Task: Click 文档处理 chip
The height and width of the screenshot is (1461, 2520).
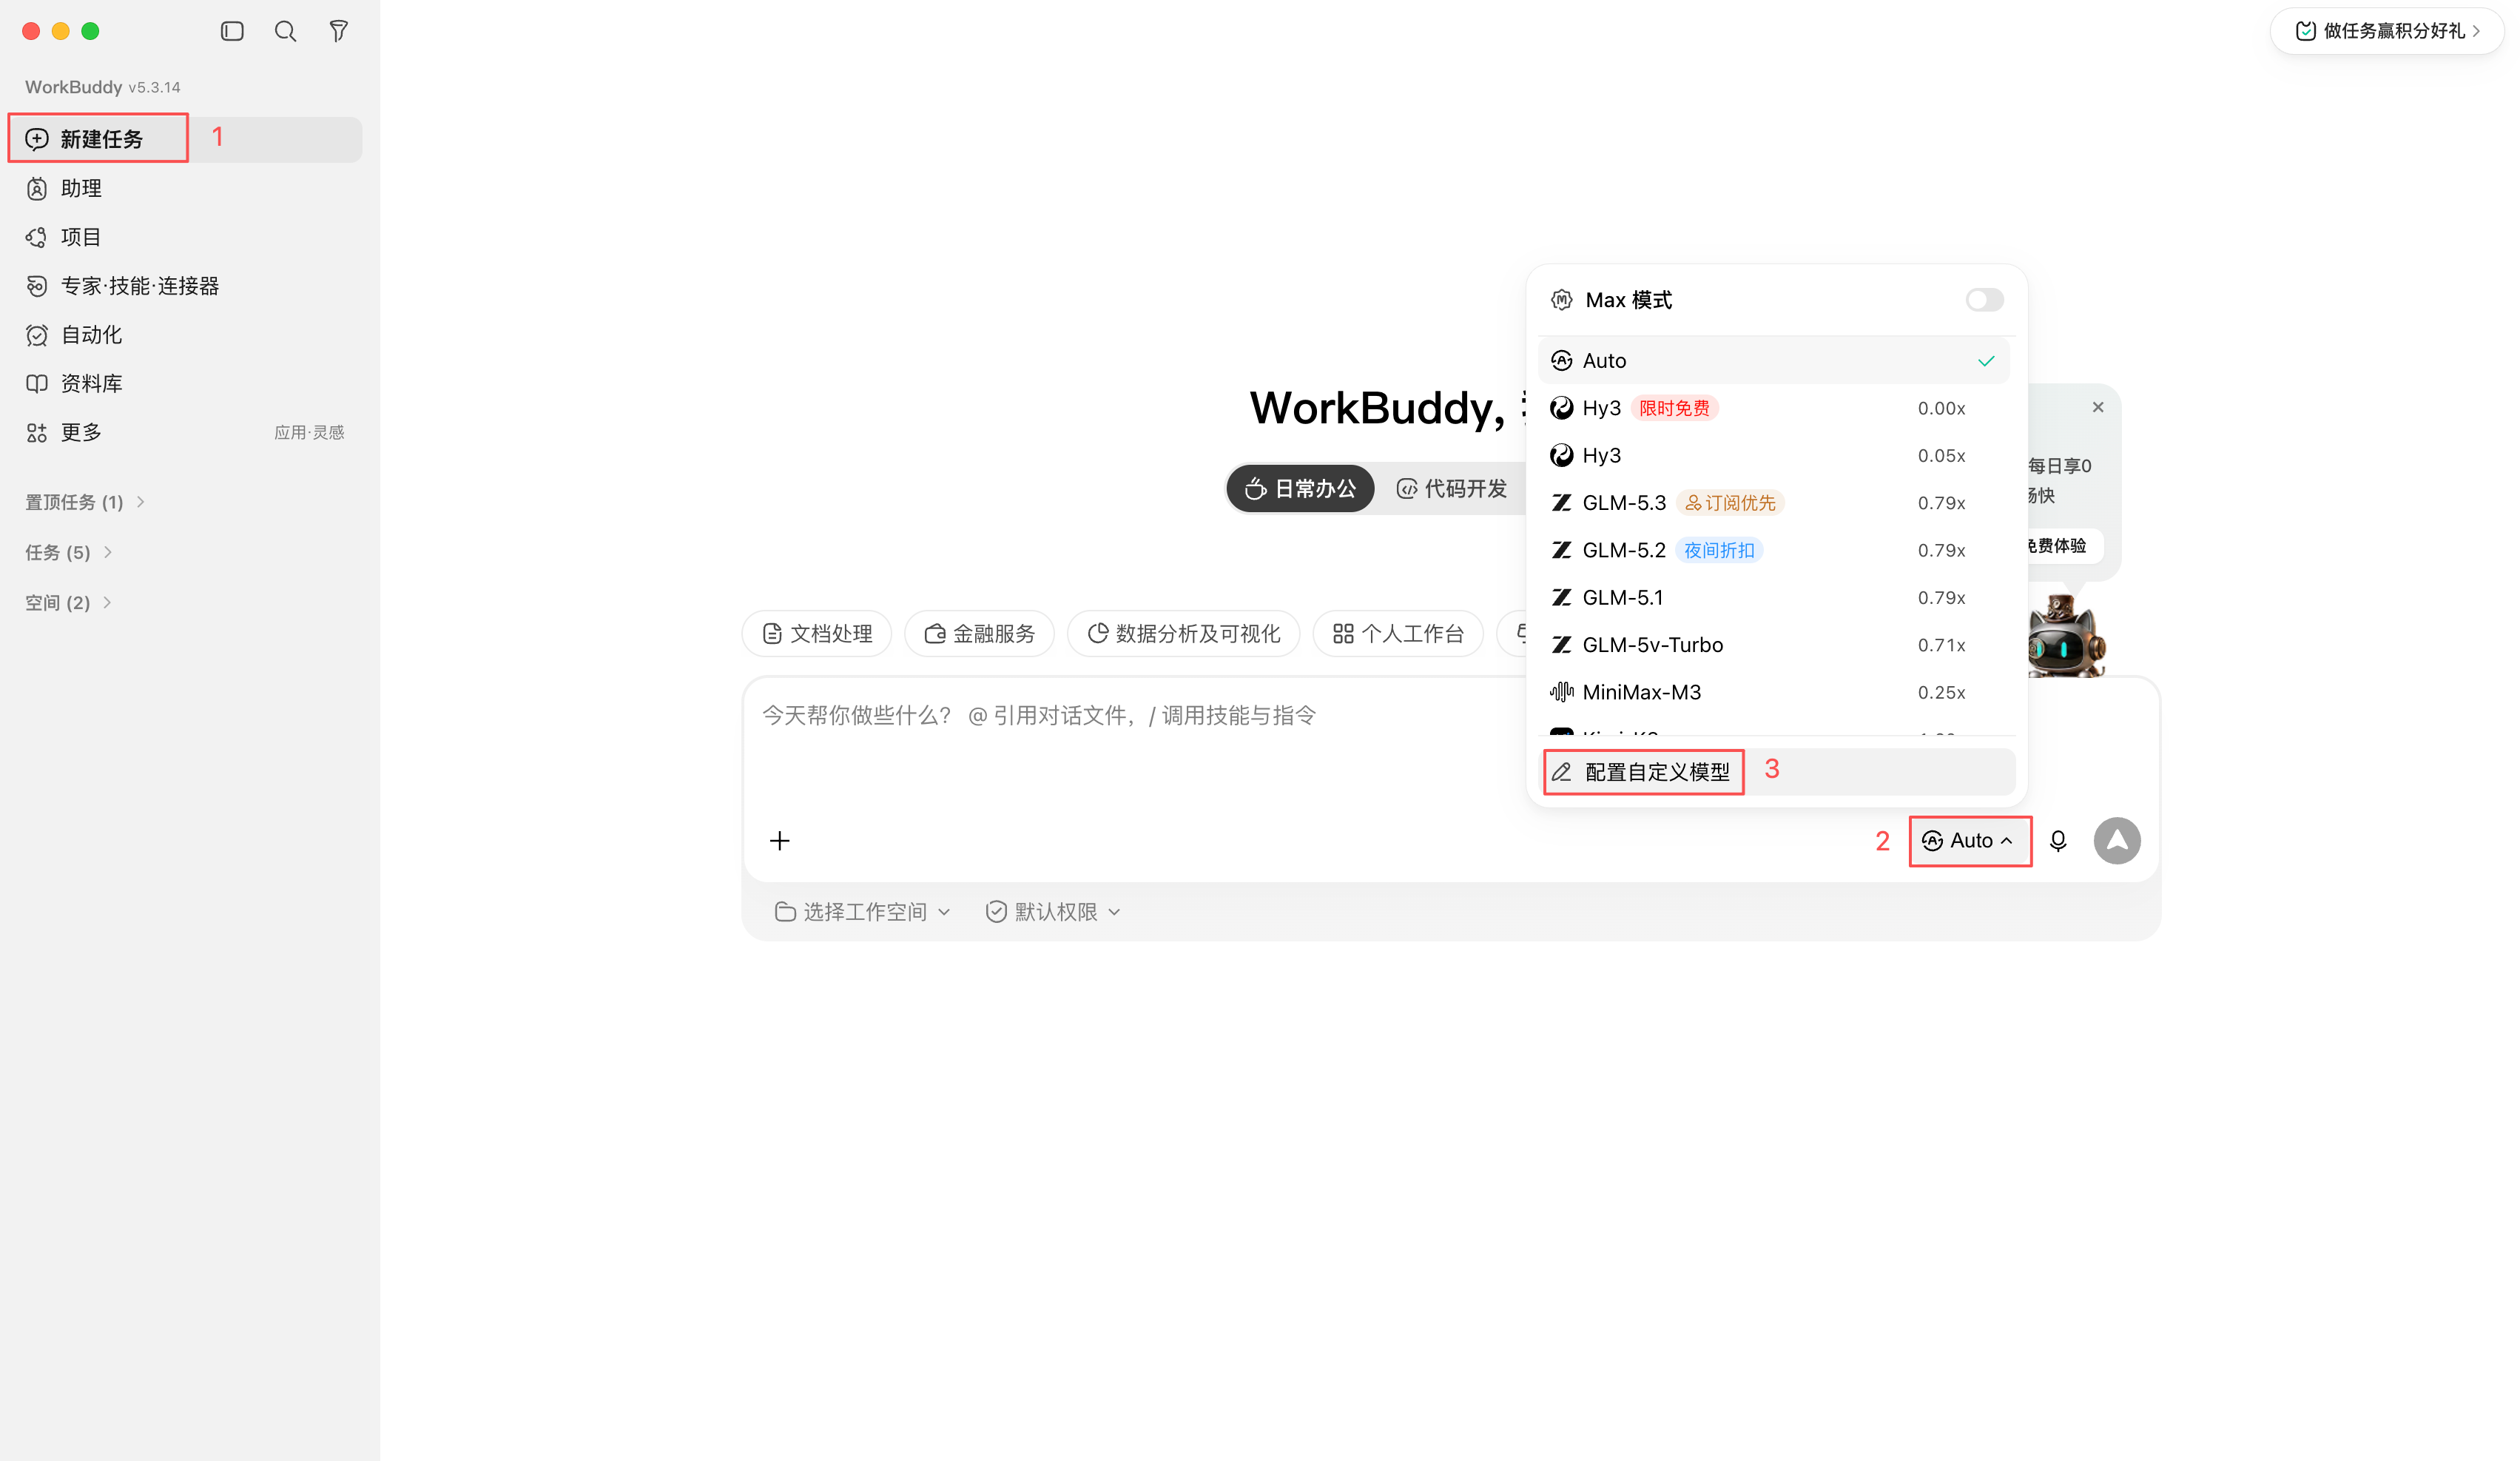Action: (x=817, y=634)
